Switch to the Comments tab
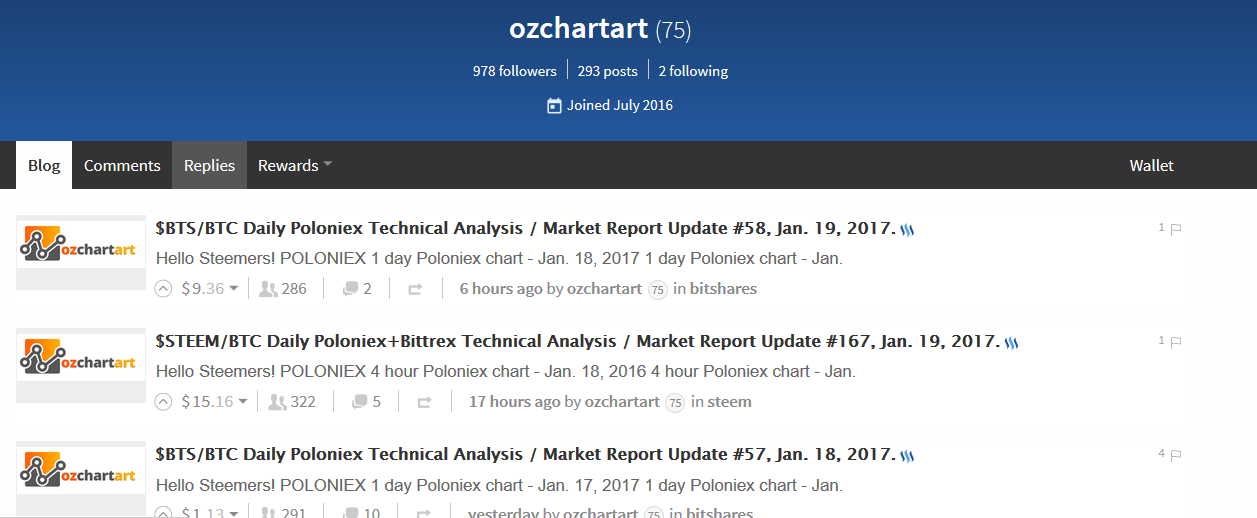 click(x=122, y=166)
